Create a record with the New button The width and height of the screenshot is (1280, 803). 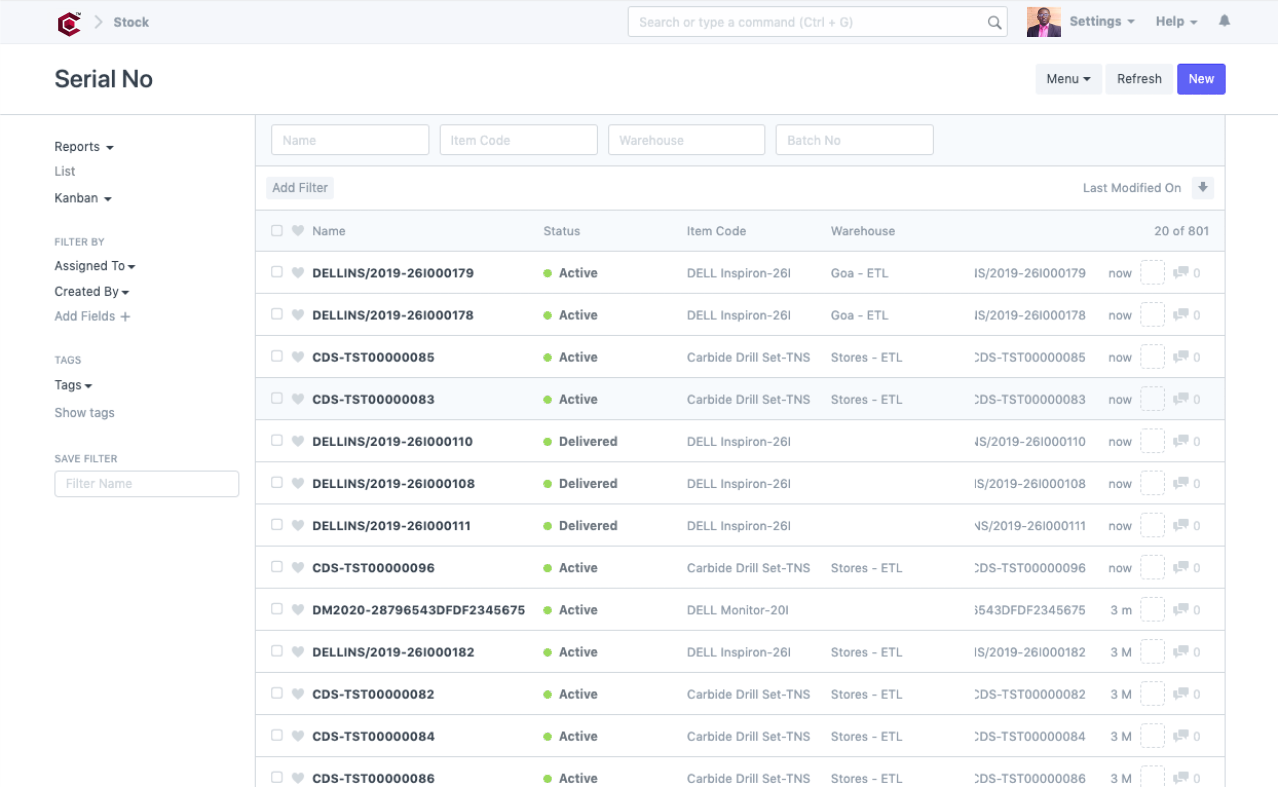1201,78
